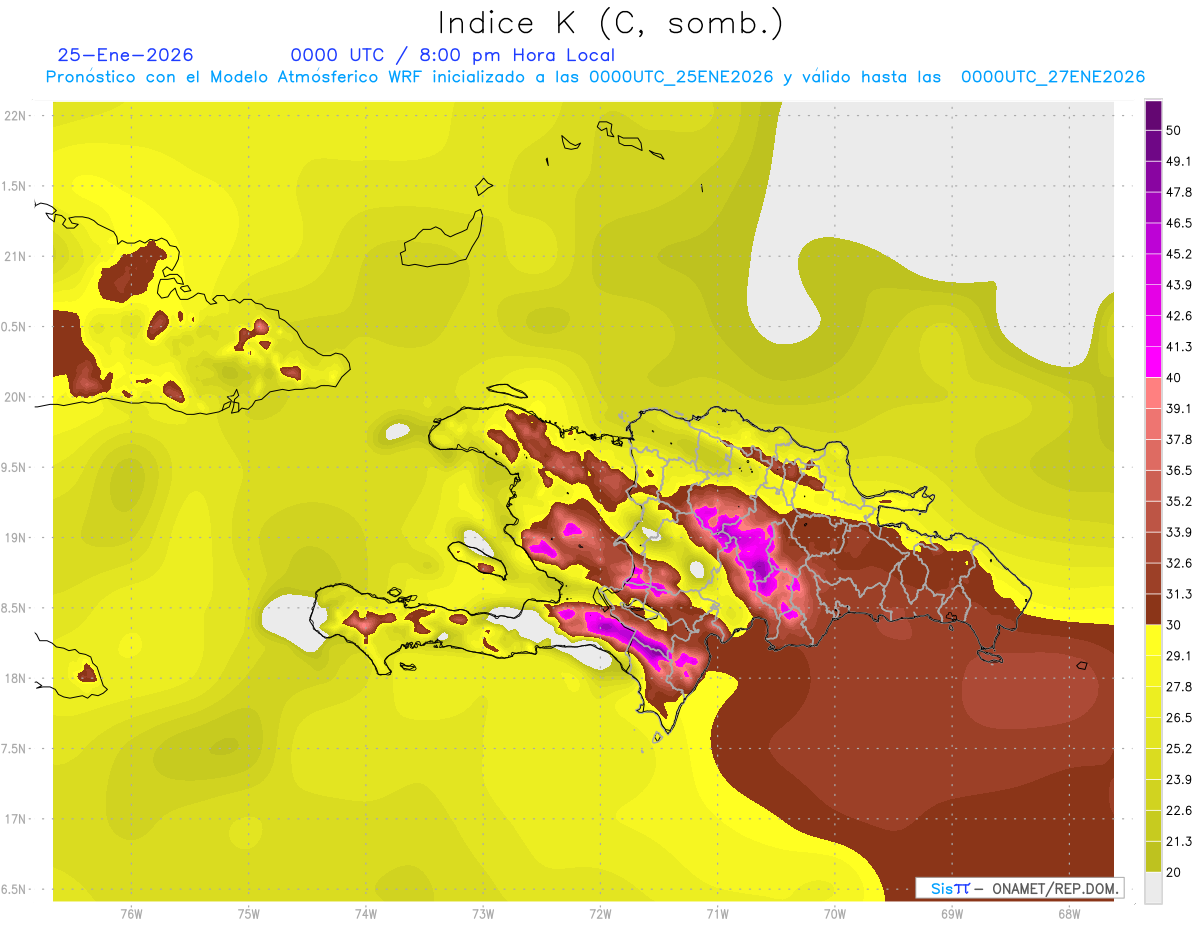Click the longitude label "76W"
The width and height of the screenshot is (1200, 927).
(x=131, y=913)
